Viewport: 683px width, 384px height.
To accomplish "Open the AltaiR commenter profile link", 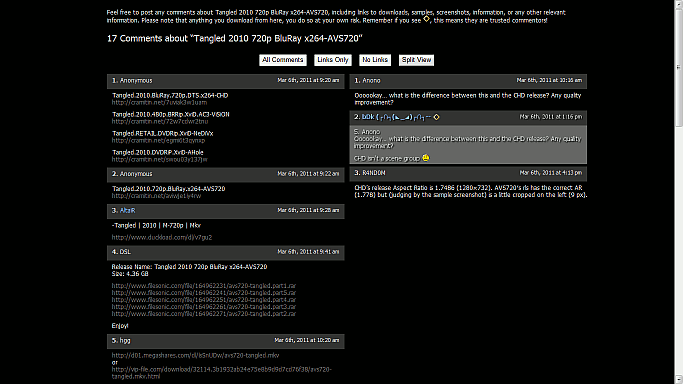I will click(128, 211).
